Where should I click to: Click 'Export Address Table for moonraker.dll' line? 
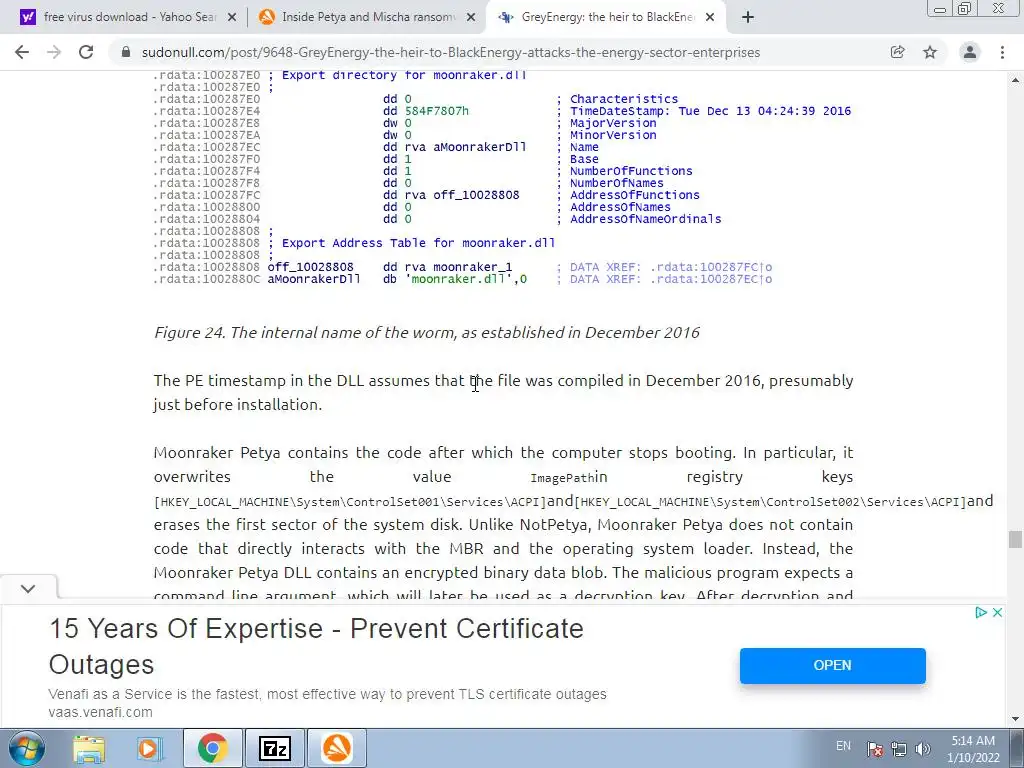pyautogui.click(x=419, y=243)
